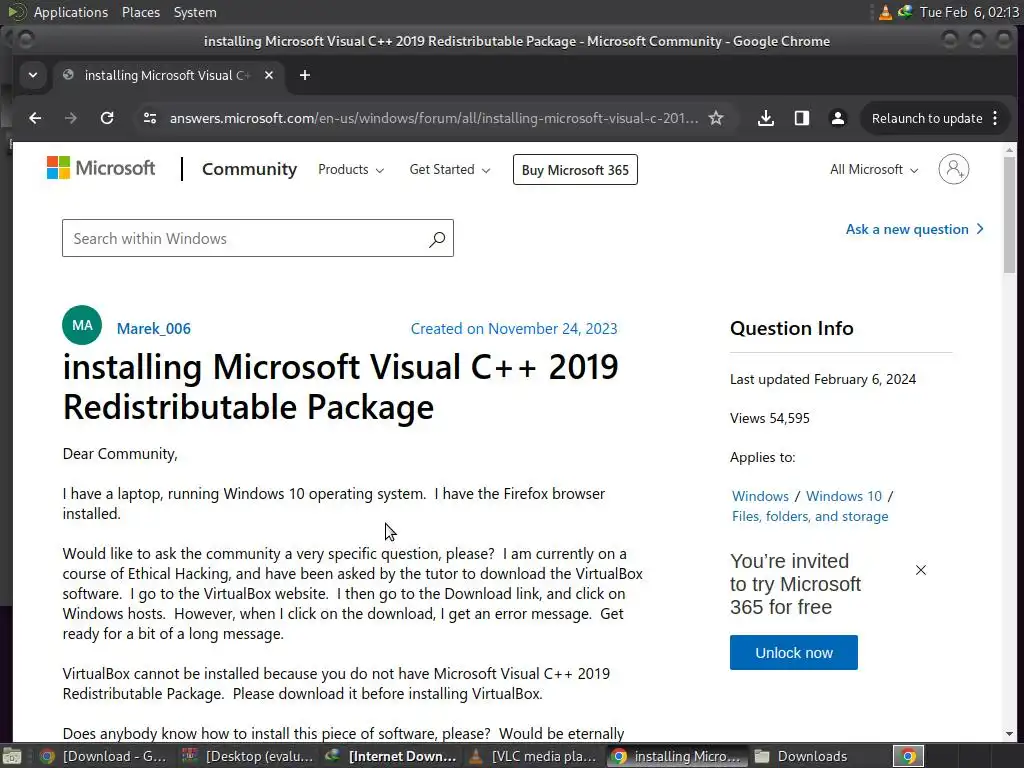
Task: Open the MA user avatar
Action: (x=82, y=325)
